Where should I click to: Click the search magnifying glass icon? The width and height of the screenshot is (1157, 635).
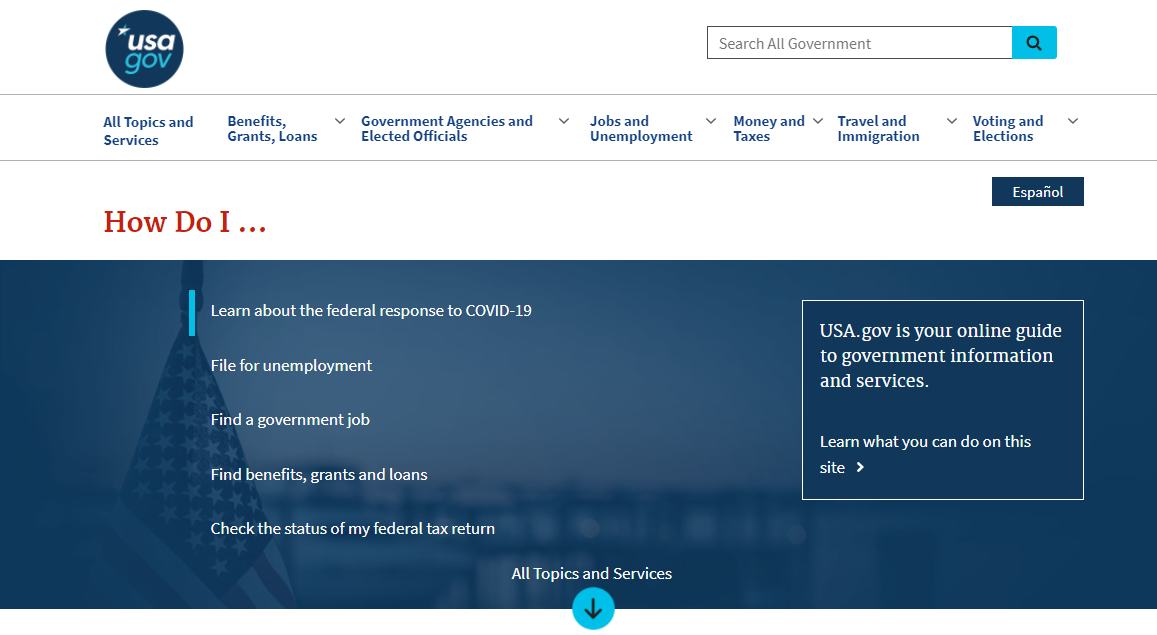tap(1034, 42)
